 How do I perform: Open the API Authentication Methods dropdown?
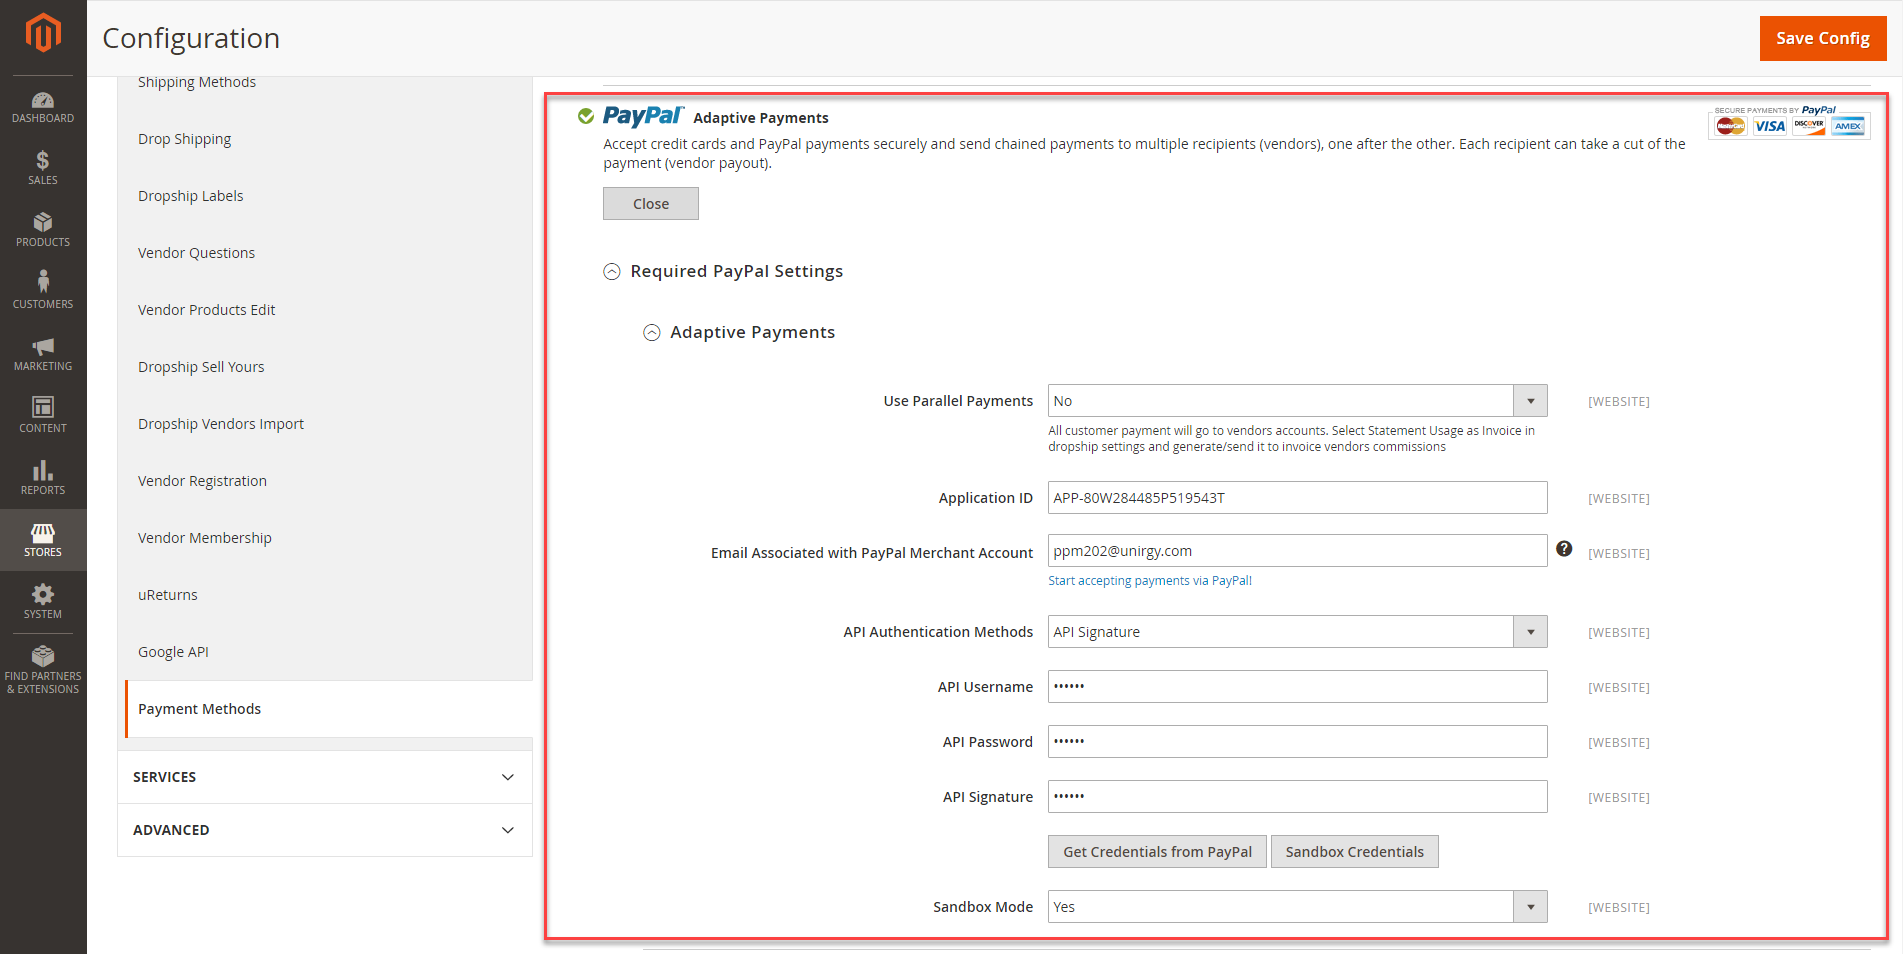pyautogui.click(x=1297, y=632)
